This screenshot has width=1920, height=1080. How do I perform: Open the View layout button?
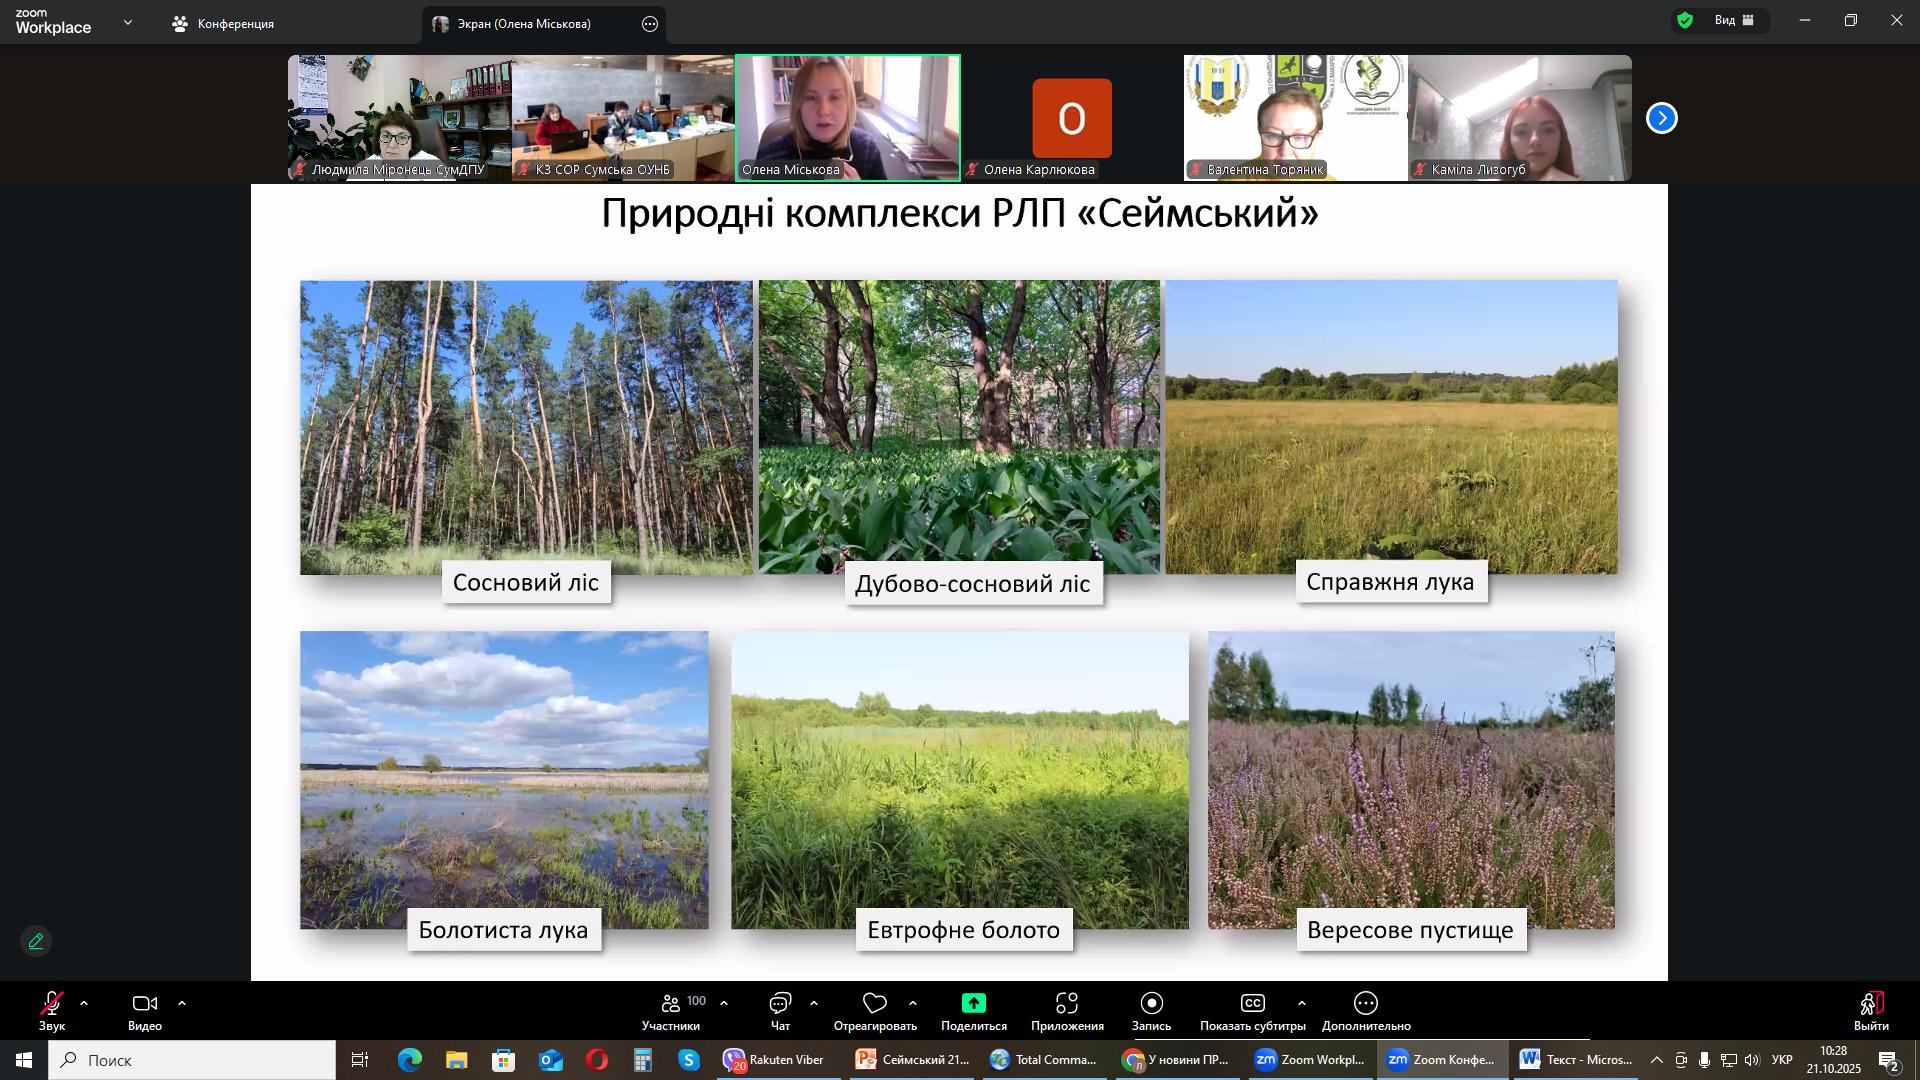pyautogui.click(x=1735, y=20)
